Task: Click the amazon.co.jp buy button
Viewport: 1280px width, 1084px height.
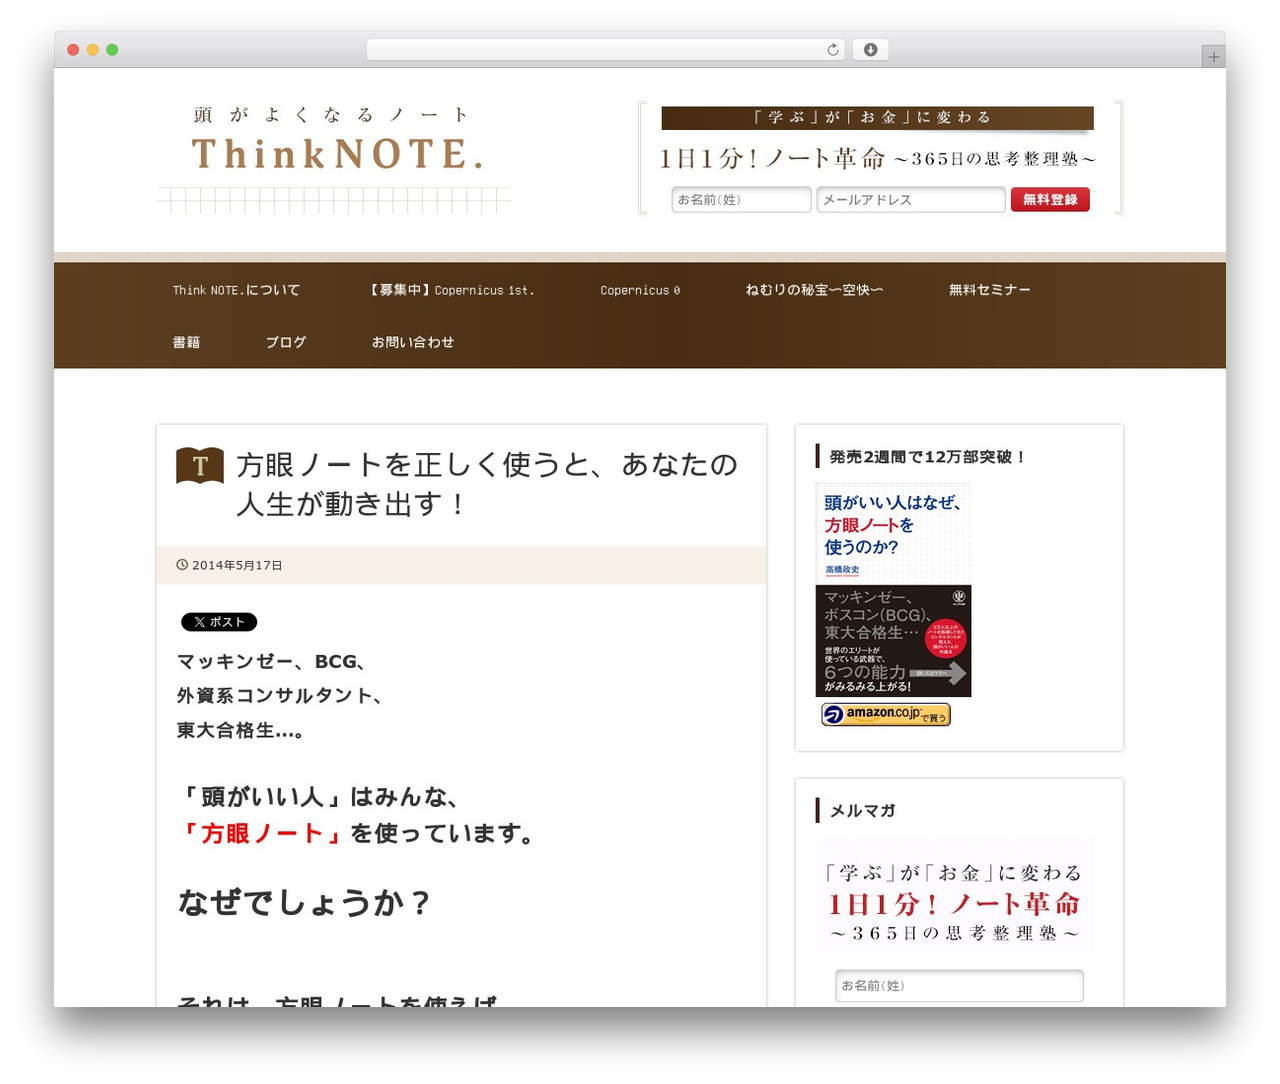Action: coord(886,714)
